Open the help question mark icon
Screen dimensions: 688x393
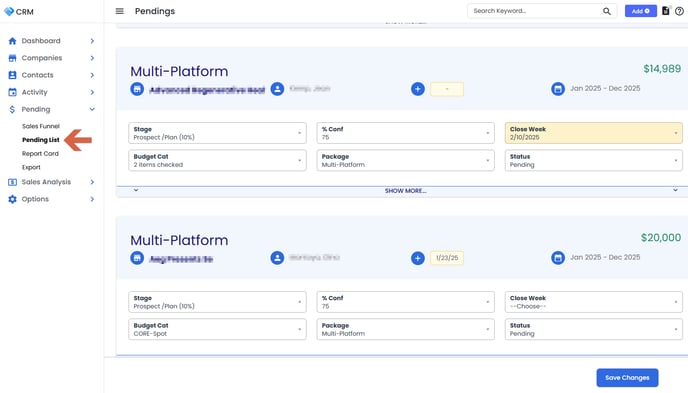[679, 11]
